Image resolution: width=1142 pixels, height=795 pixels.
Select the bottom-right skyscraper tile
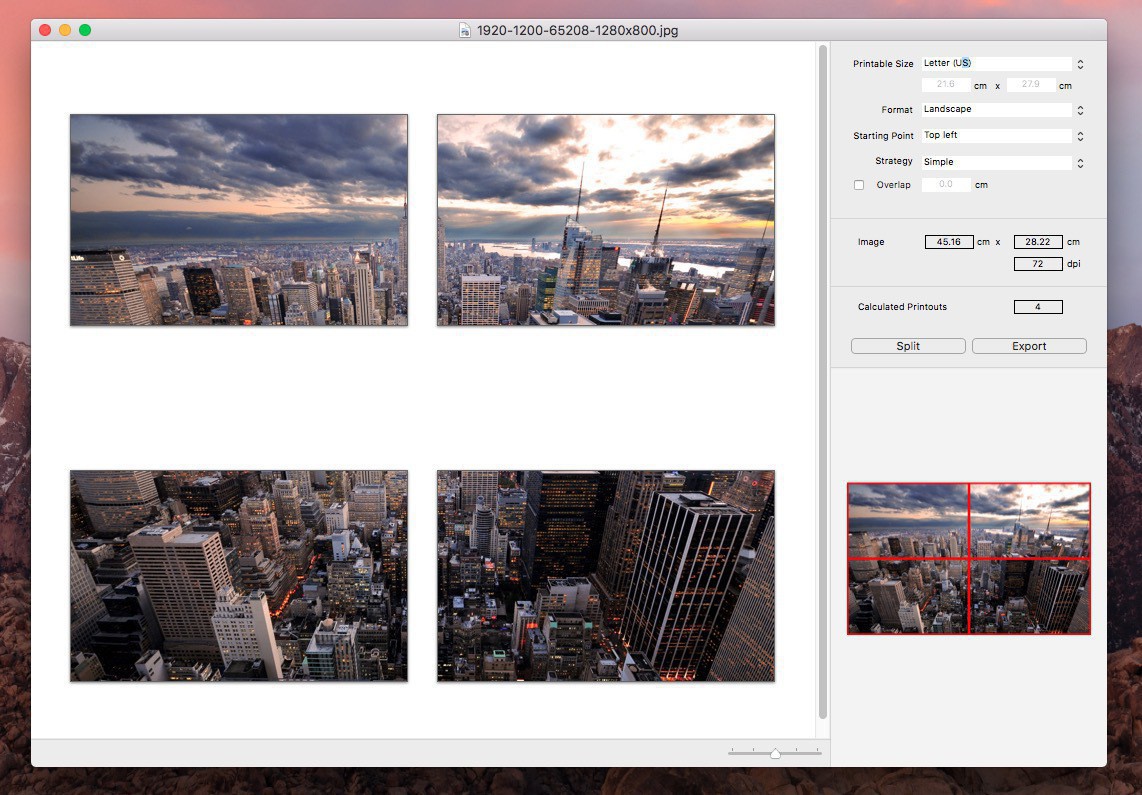(x=606, y=576)
